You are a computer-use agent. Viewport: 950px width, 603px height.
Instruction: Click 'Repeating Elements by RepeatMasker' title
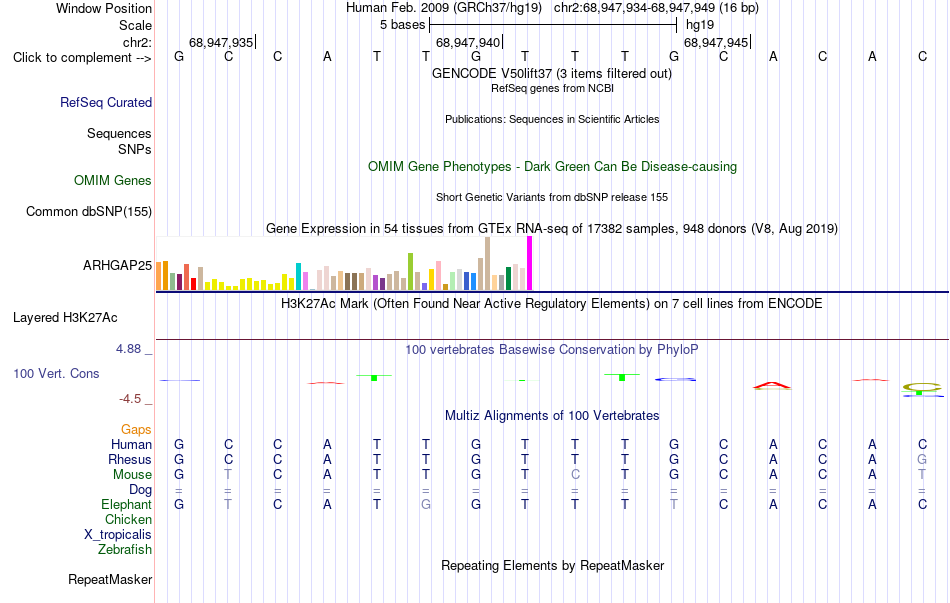[552, 565]
